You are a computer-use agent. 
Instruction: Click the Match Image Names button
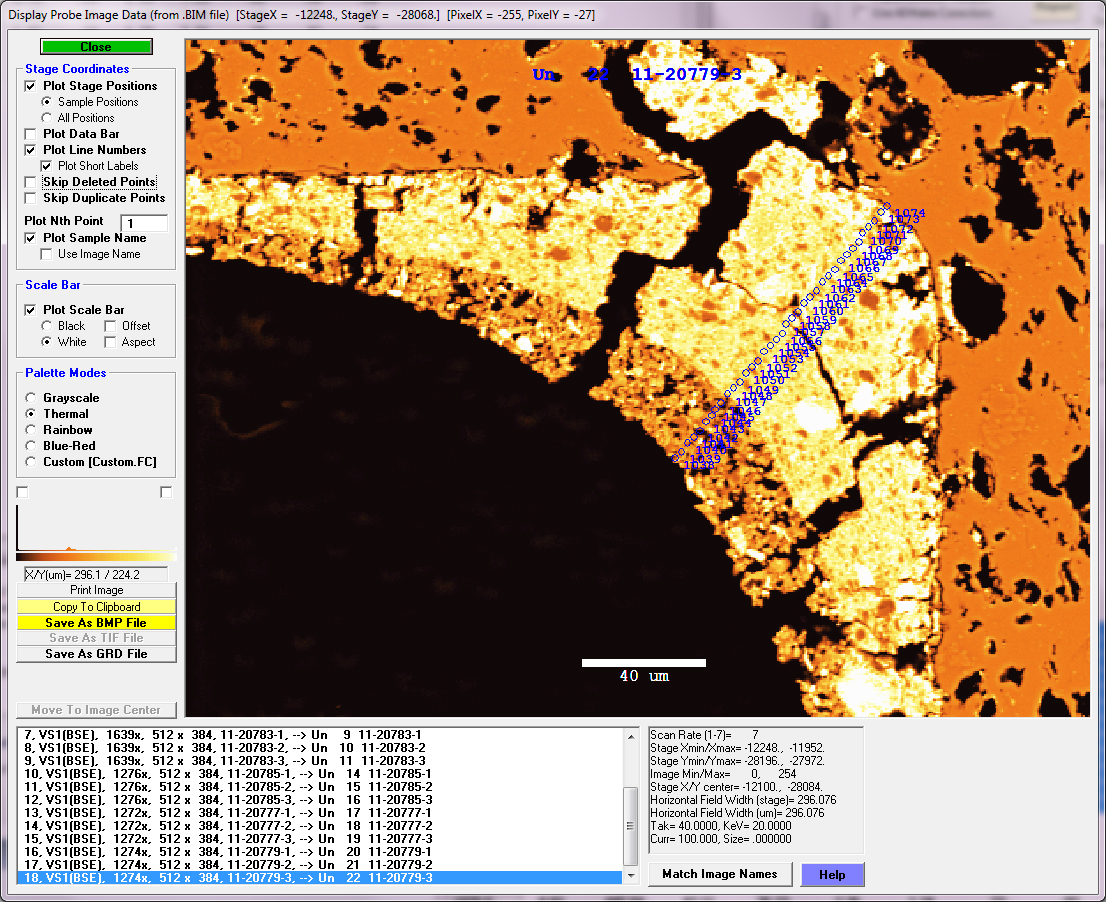[x=720, y=875]
